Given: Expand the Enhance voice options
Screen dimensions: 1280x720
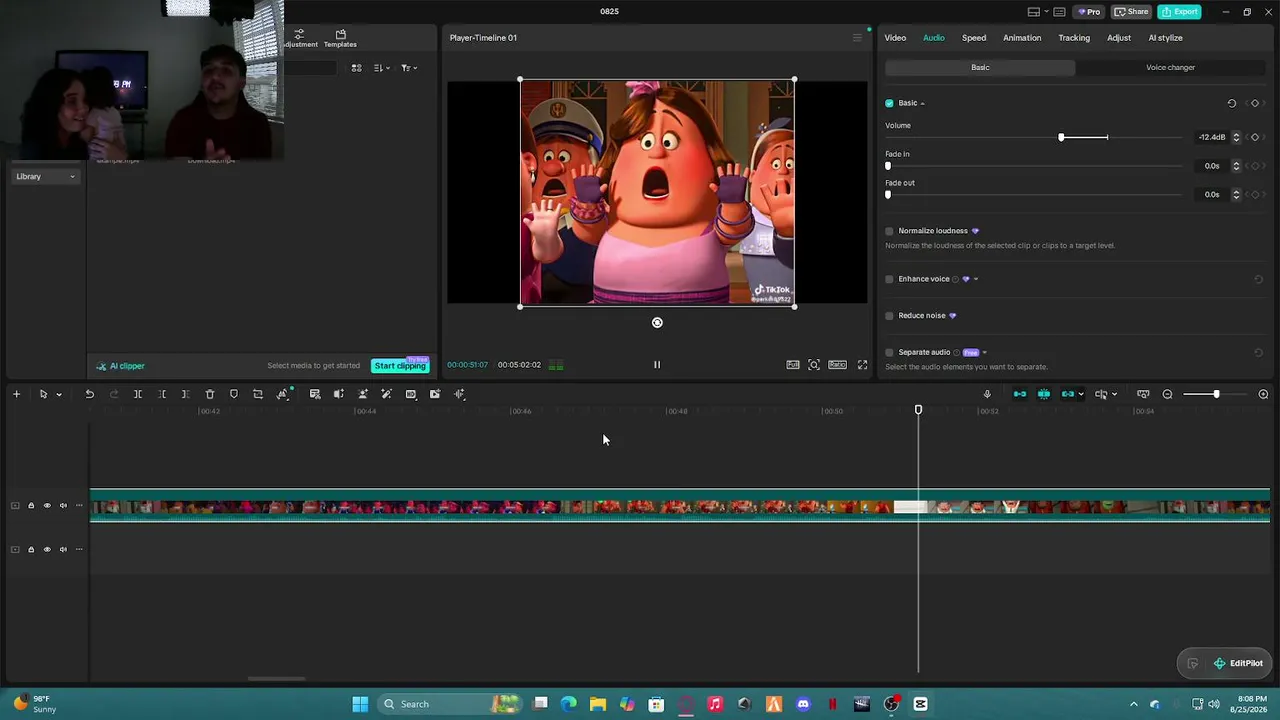Looking at the screenshot, I should [x=976, y=279].
